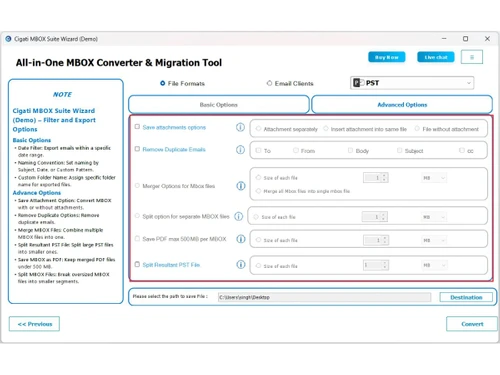
Task: Select Merge all Mbox files into single mbox file
Action: click(x=258, y=191)
